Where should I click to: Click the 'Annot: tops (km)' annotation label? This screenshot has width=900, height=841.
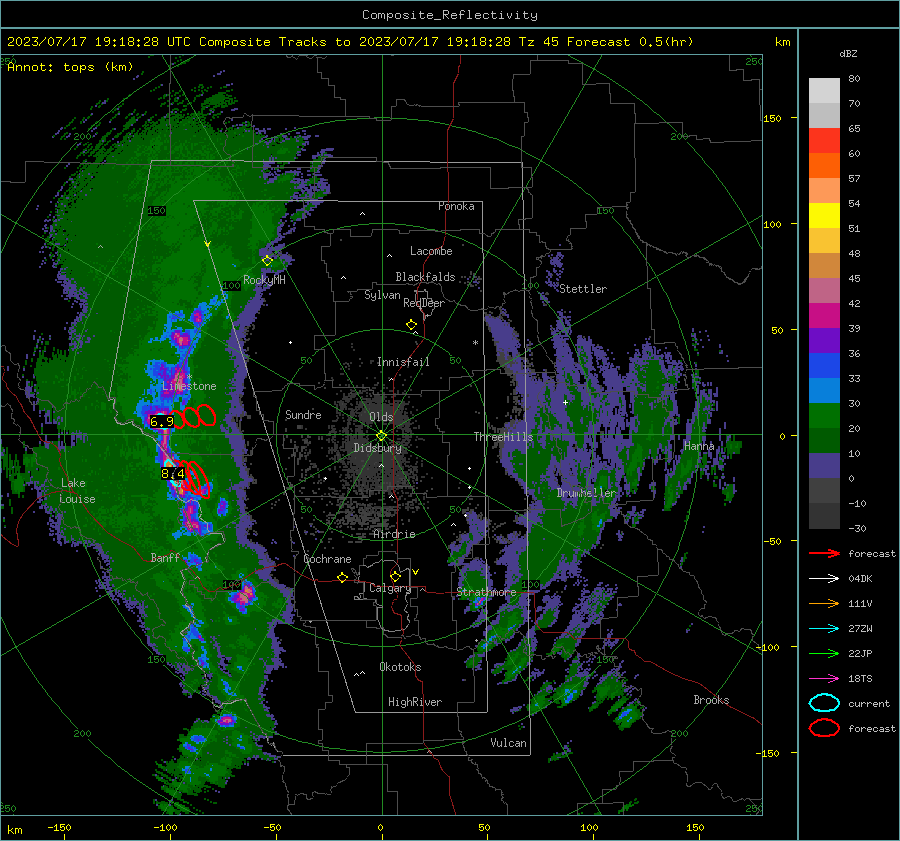pos(70,67)
